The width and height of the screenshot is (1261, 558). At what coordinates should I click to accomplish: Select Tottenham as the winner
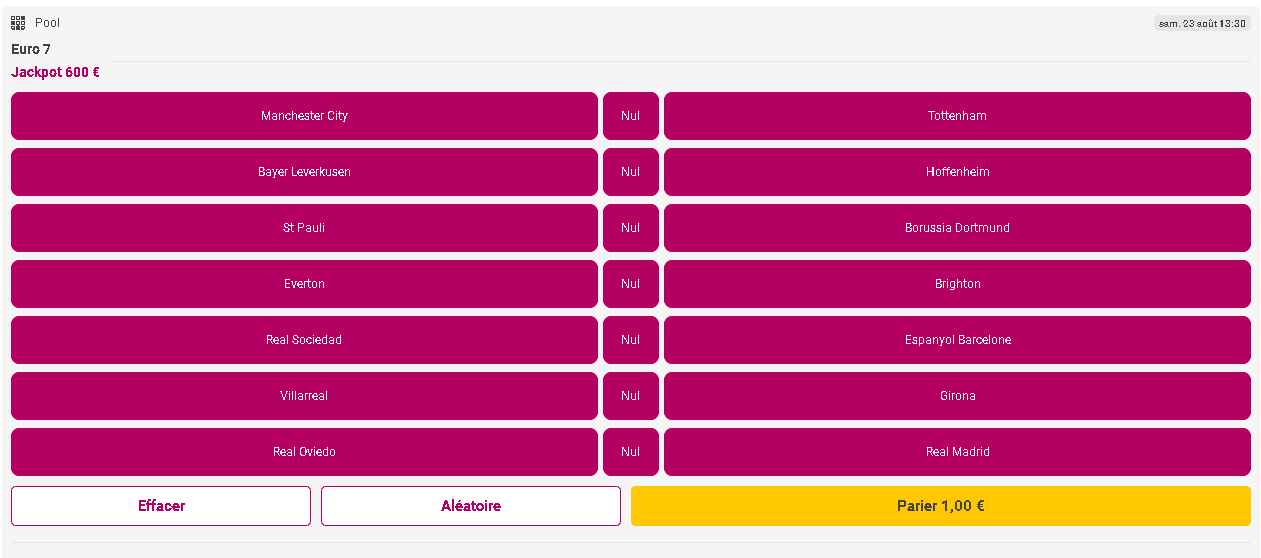957,116
